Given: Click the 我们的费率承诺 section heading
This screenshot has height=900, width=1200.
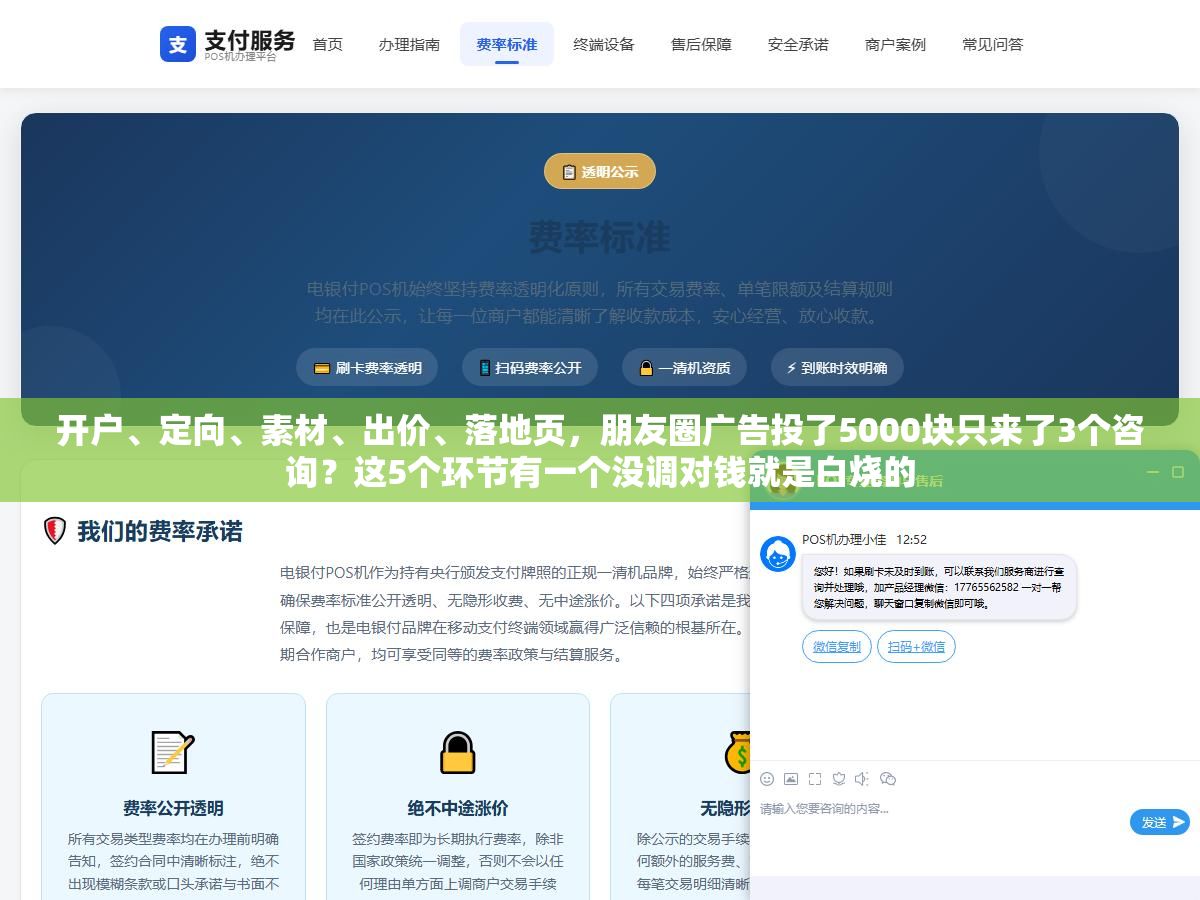Looking at the screenshot, I should point(160,531).
